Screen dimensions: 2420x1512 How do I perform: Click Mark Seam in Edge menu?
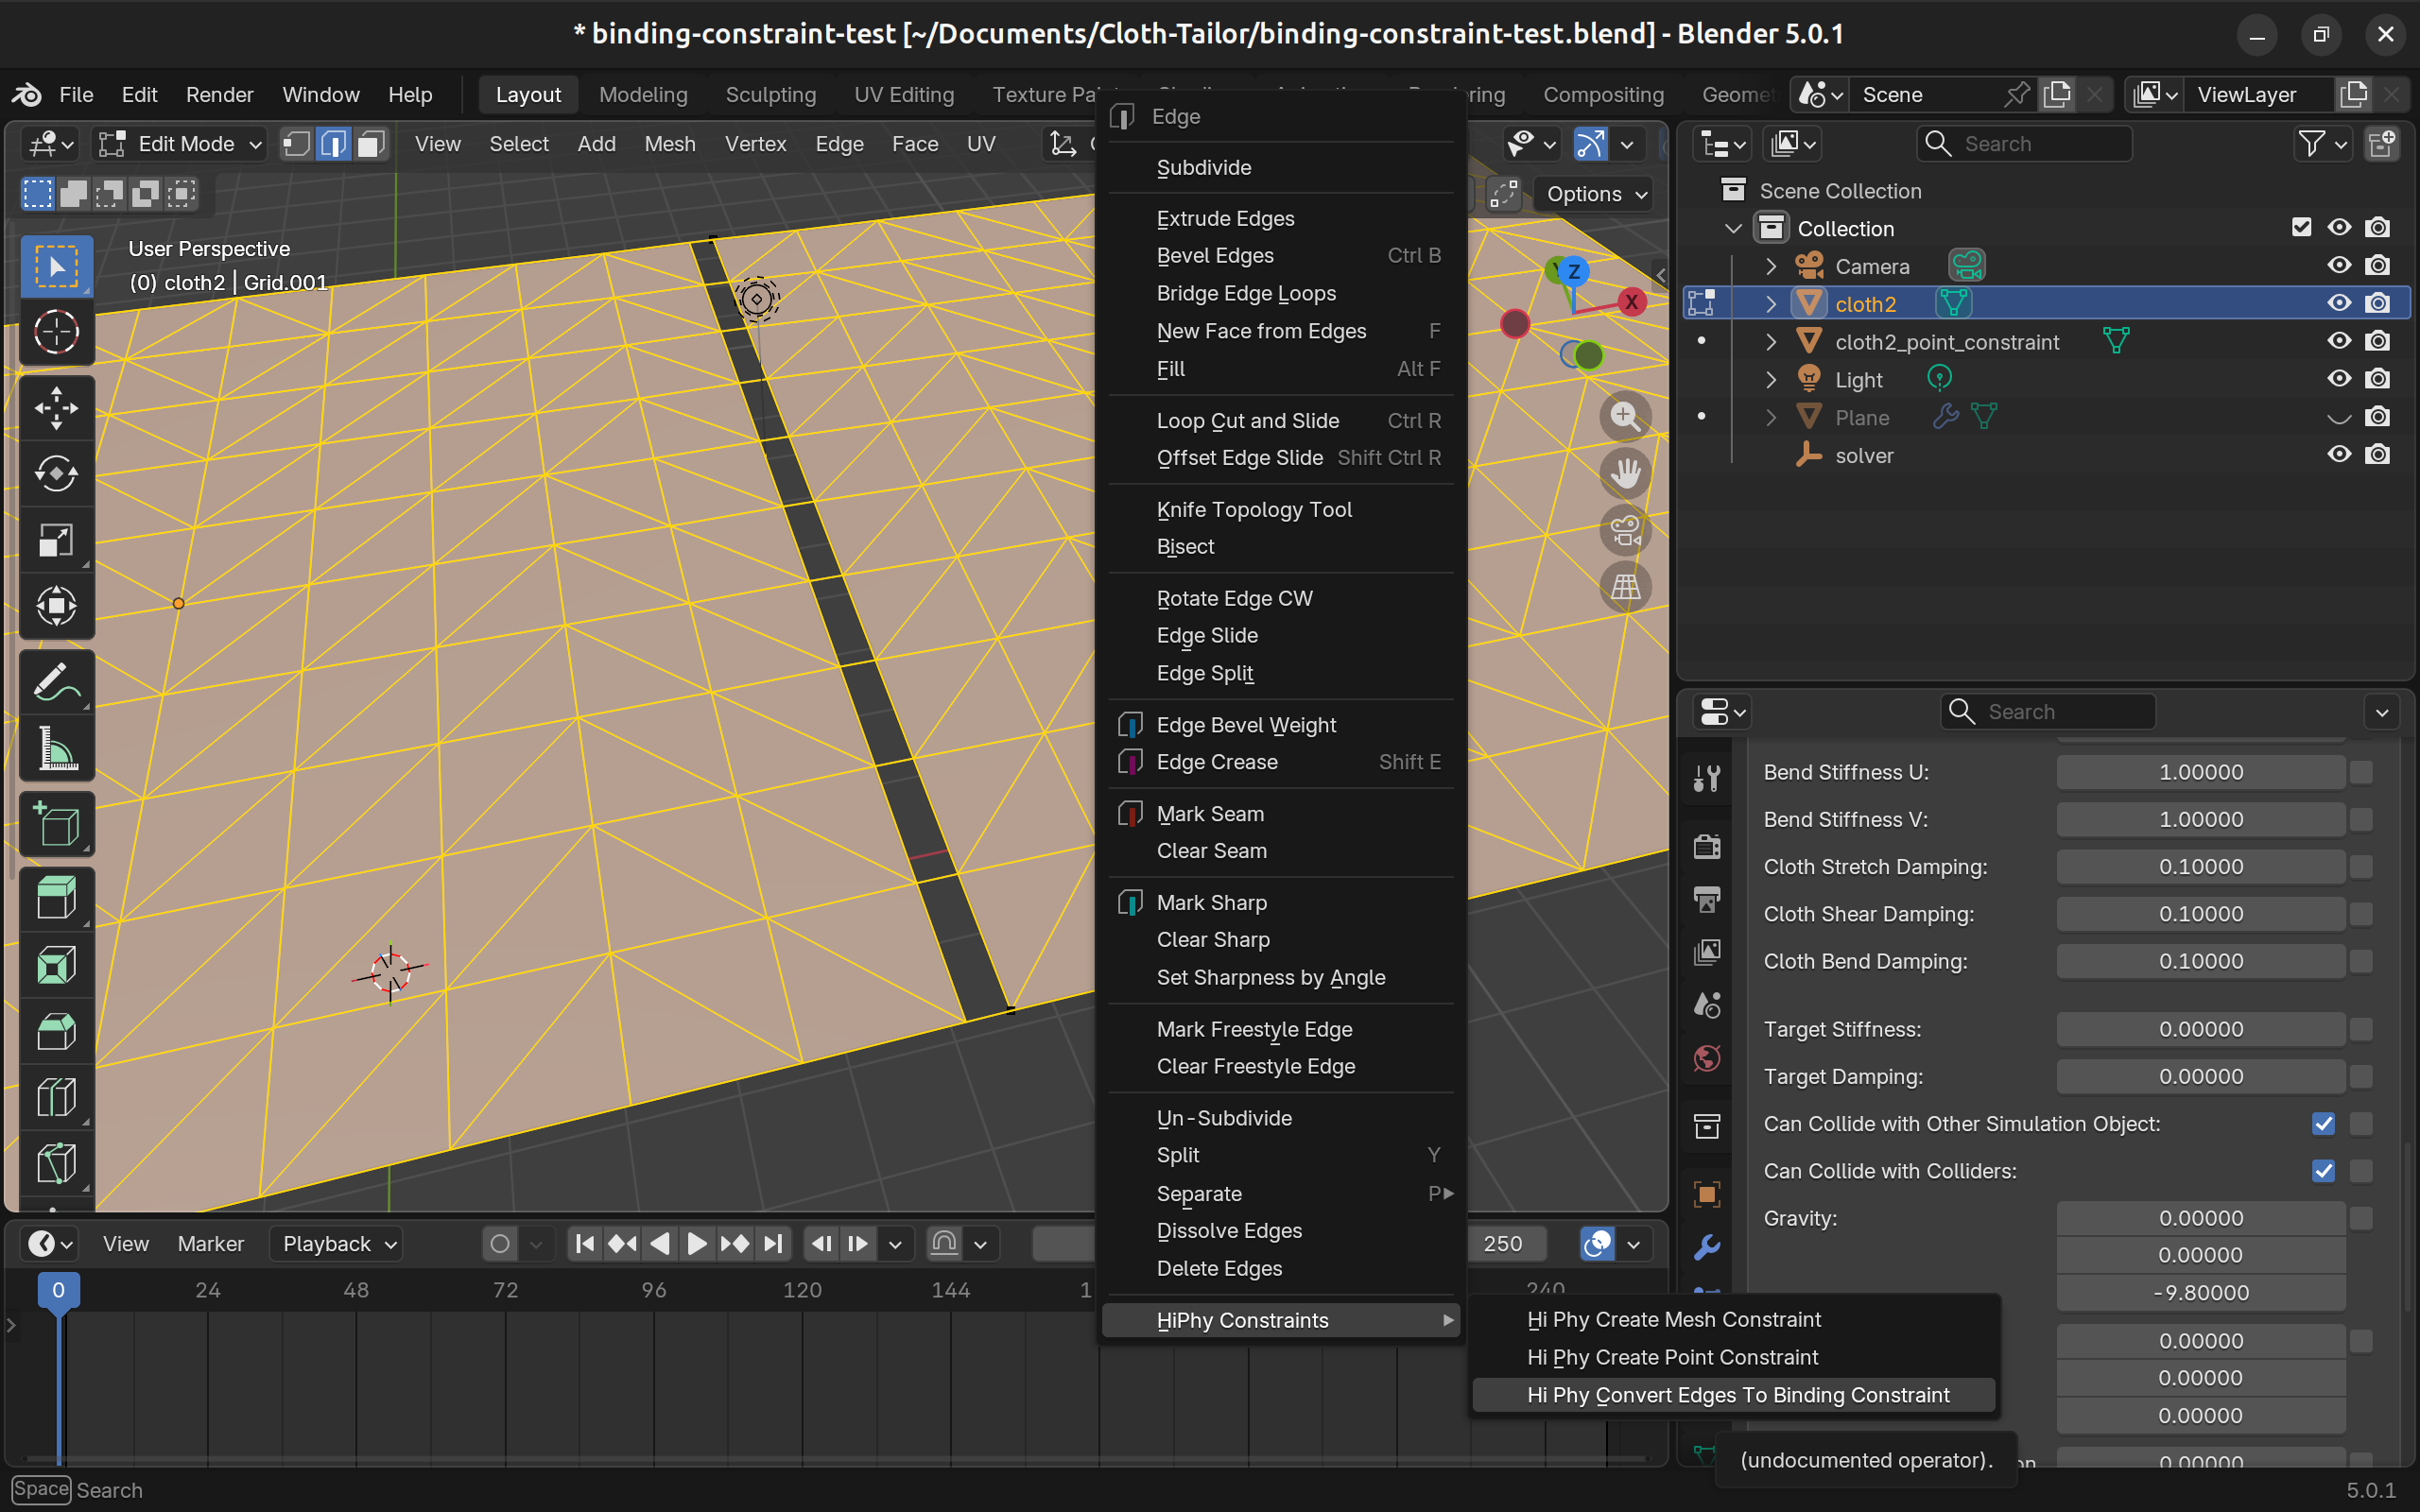pyautogui.click(x=1210, y=814)
